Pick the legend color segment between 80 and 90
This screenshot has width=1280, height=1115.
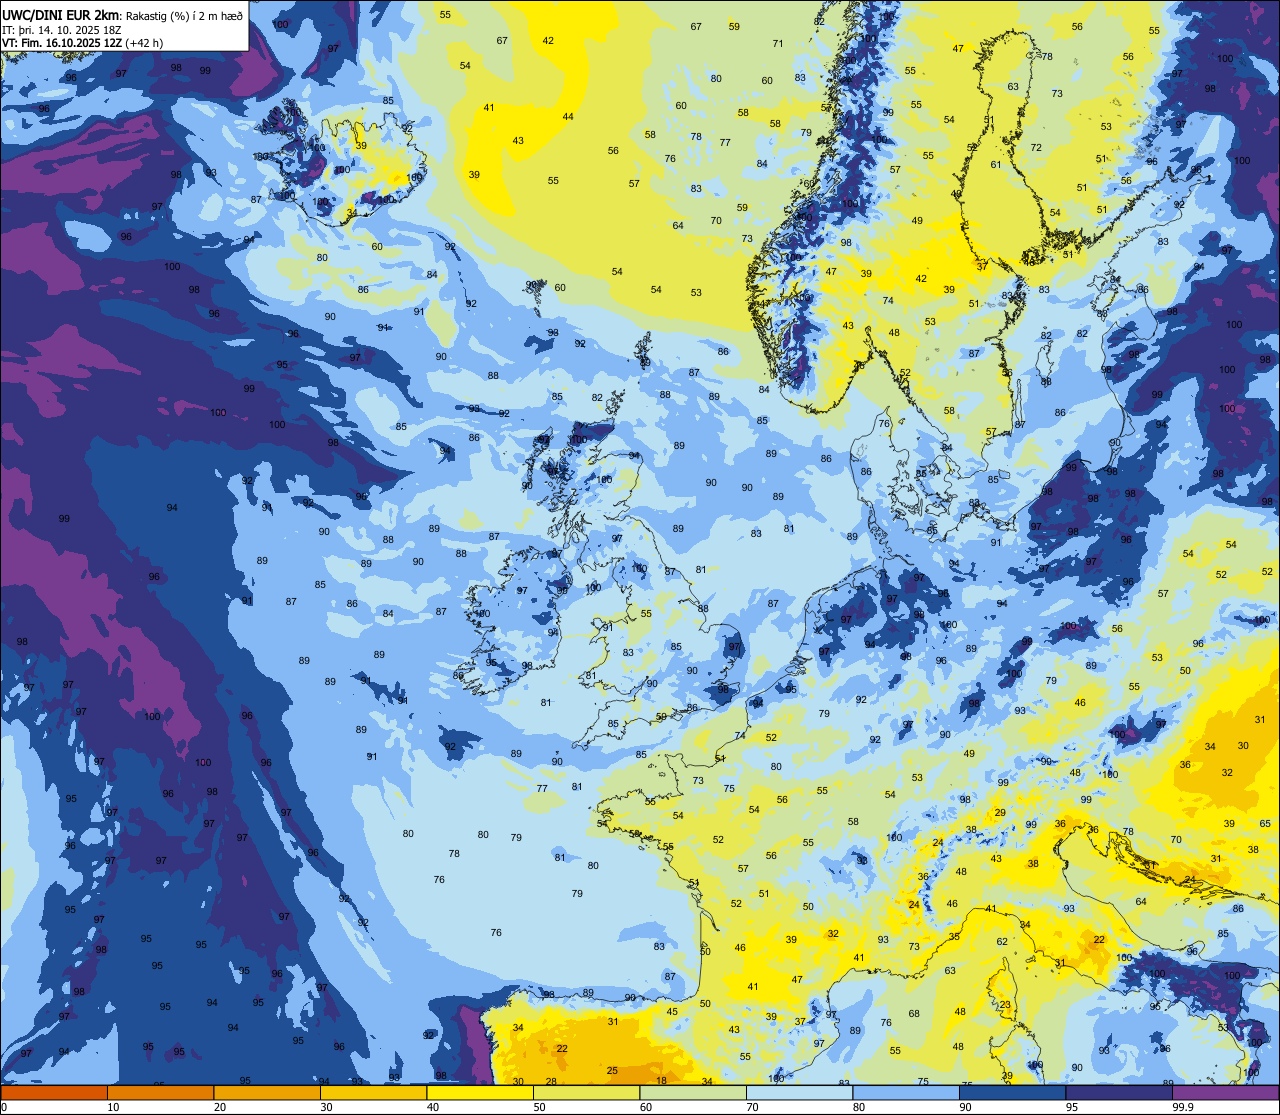click(x=906, y=1092)
